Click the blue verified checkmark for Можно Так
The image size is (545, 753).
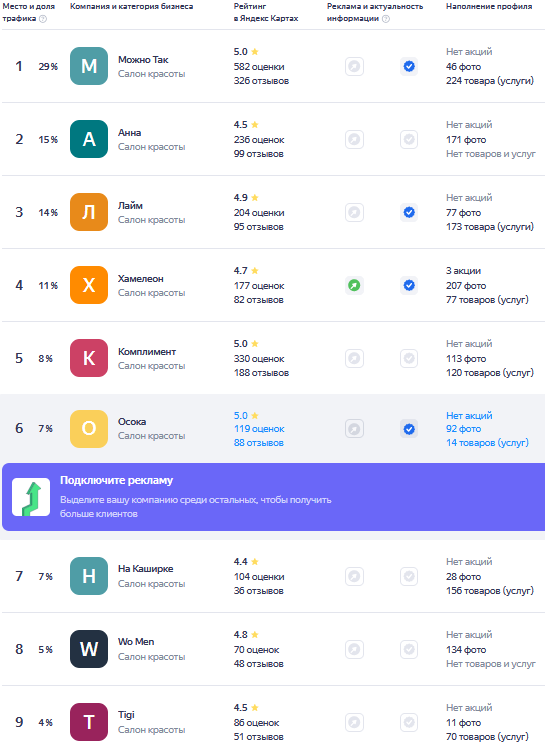click(409, 66)
